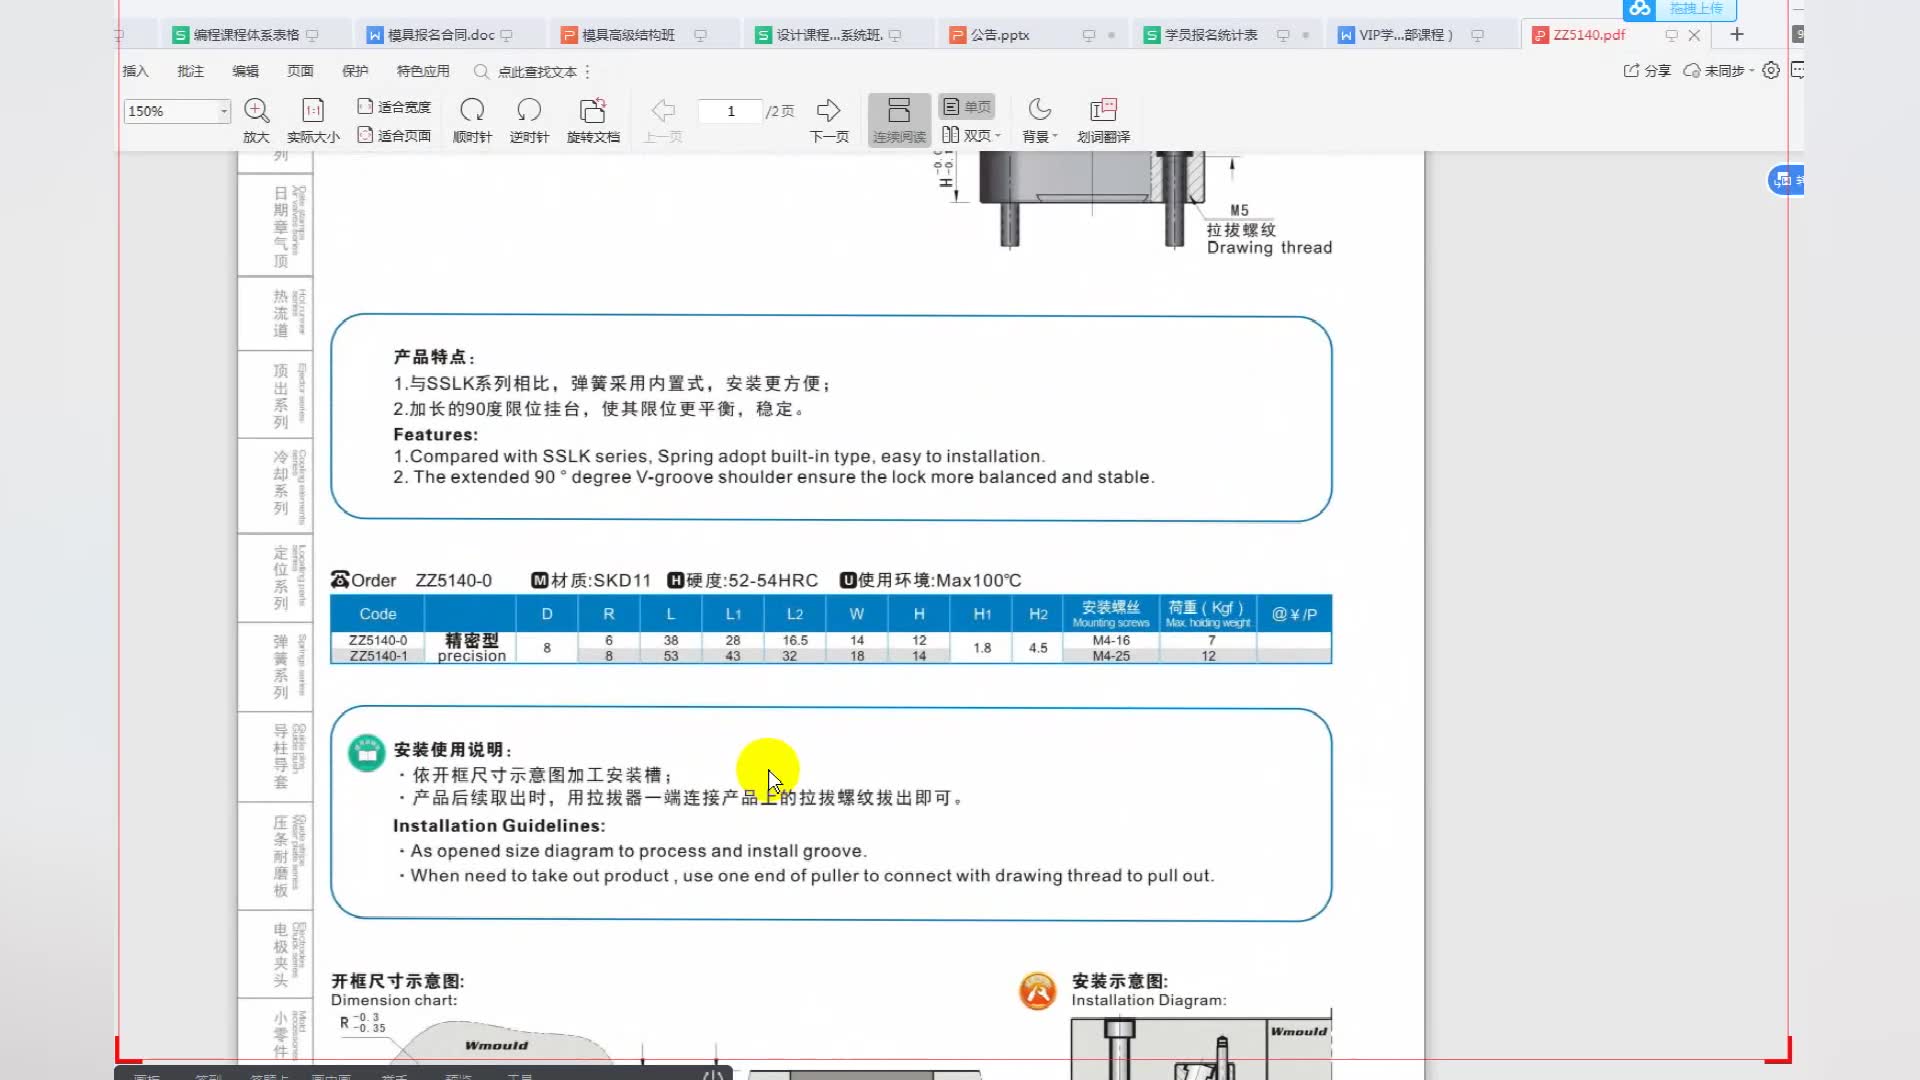
Task: Go to next page arrow
Action: [828, 111]
